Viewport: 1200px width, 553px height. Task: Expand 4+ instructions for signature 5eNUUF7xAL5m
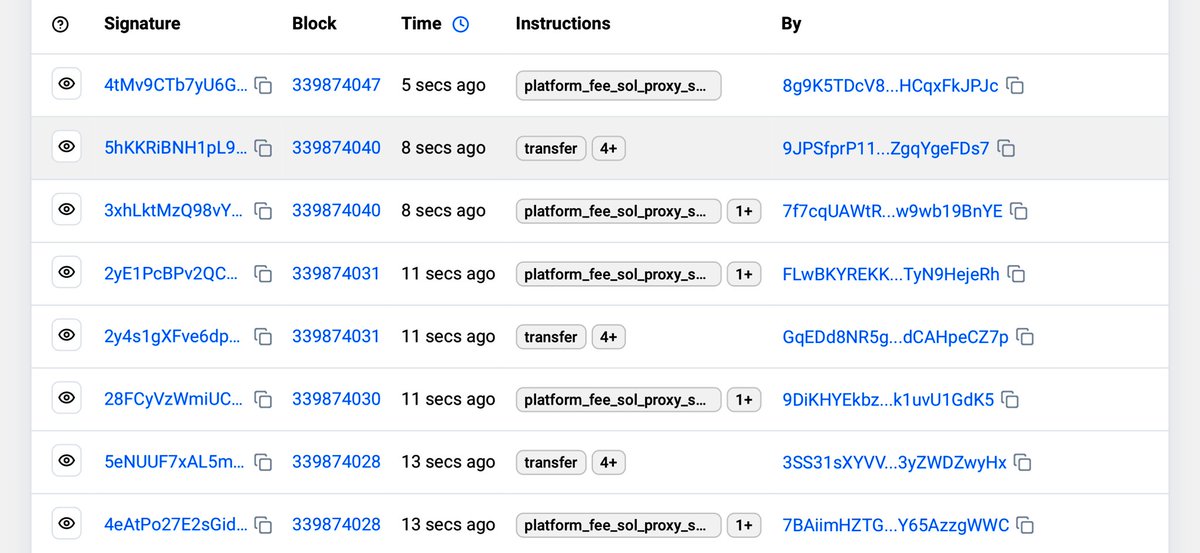click(608, 462)
